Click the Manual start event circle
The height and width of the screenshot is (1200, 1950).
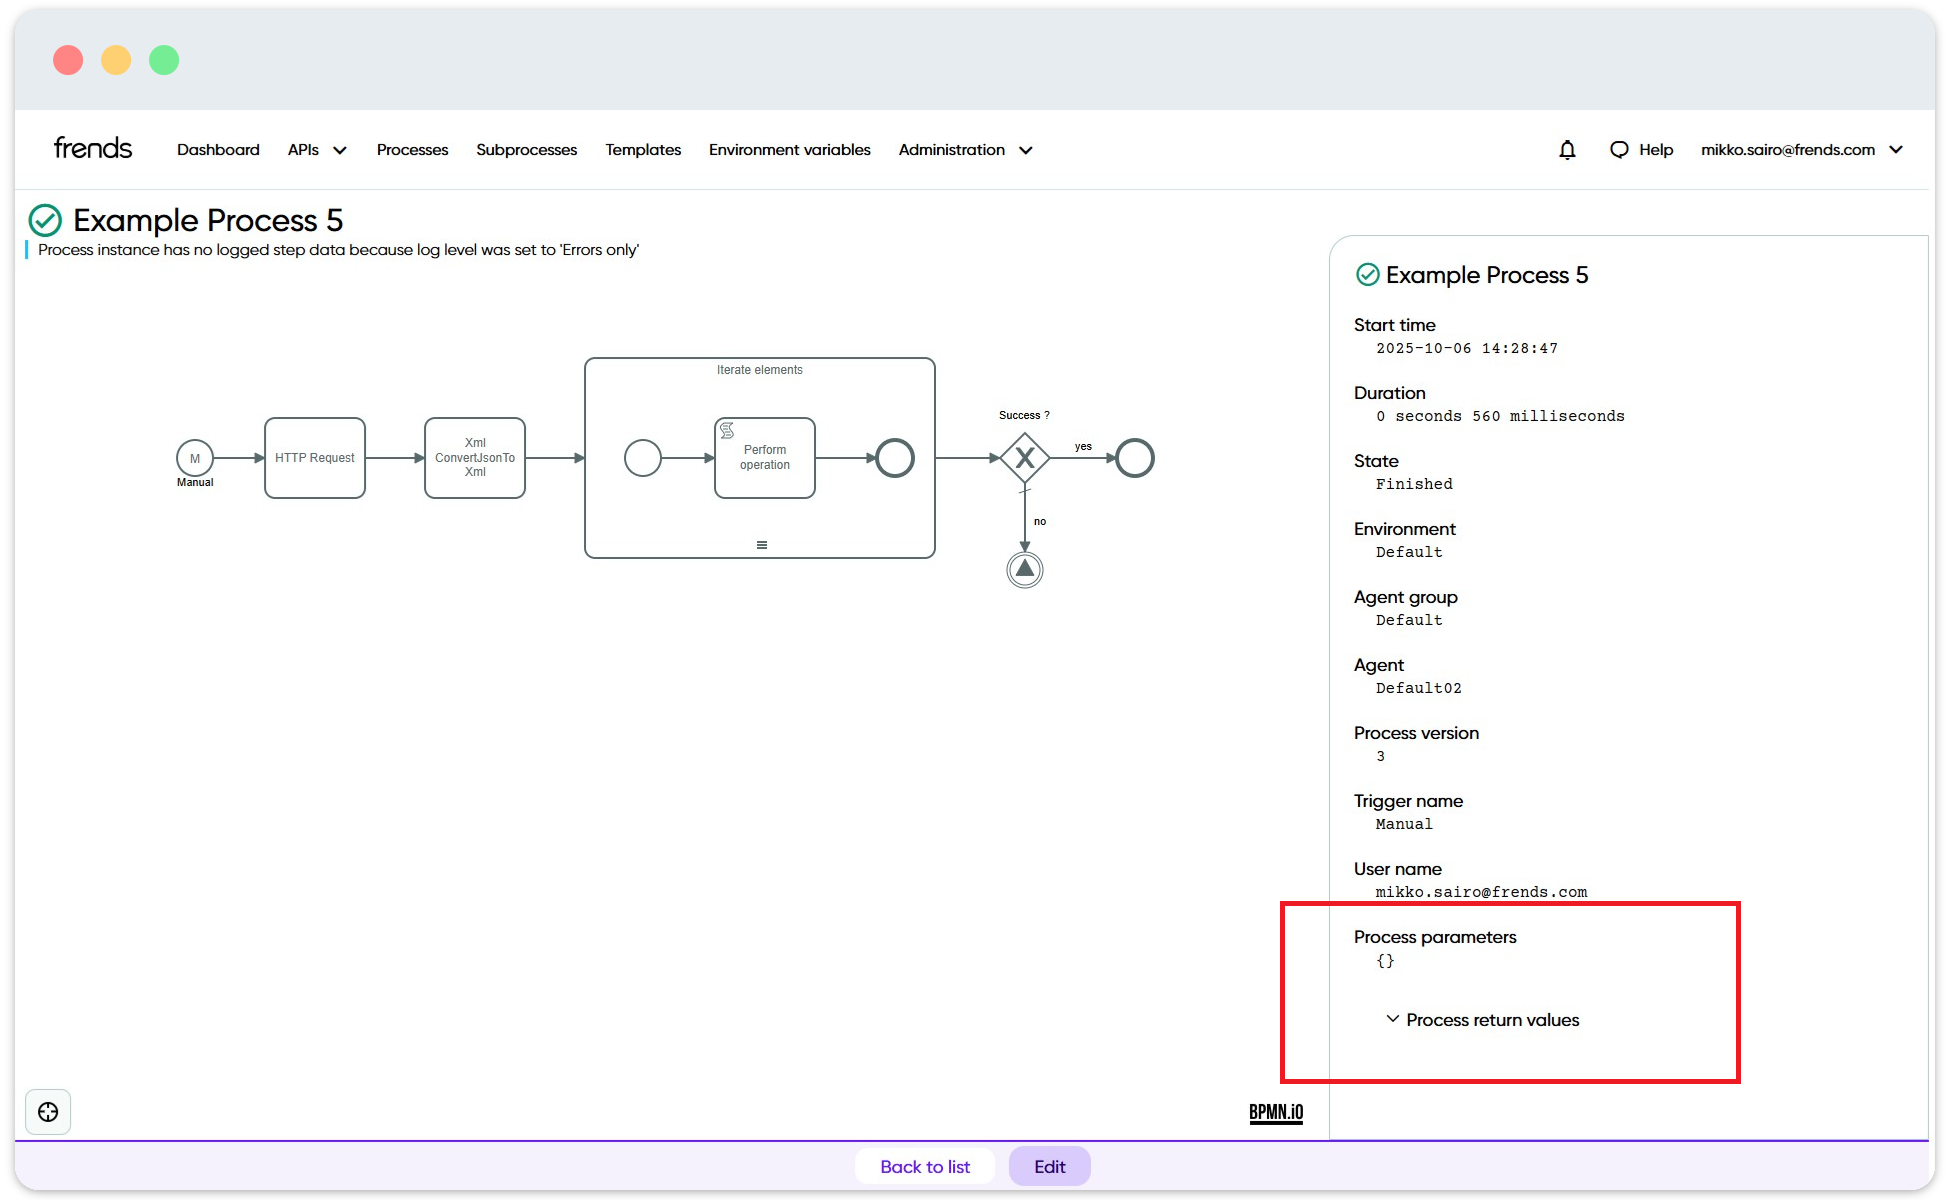[195, 458]
